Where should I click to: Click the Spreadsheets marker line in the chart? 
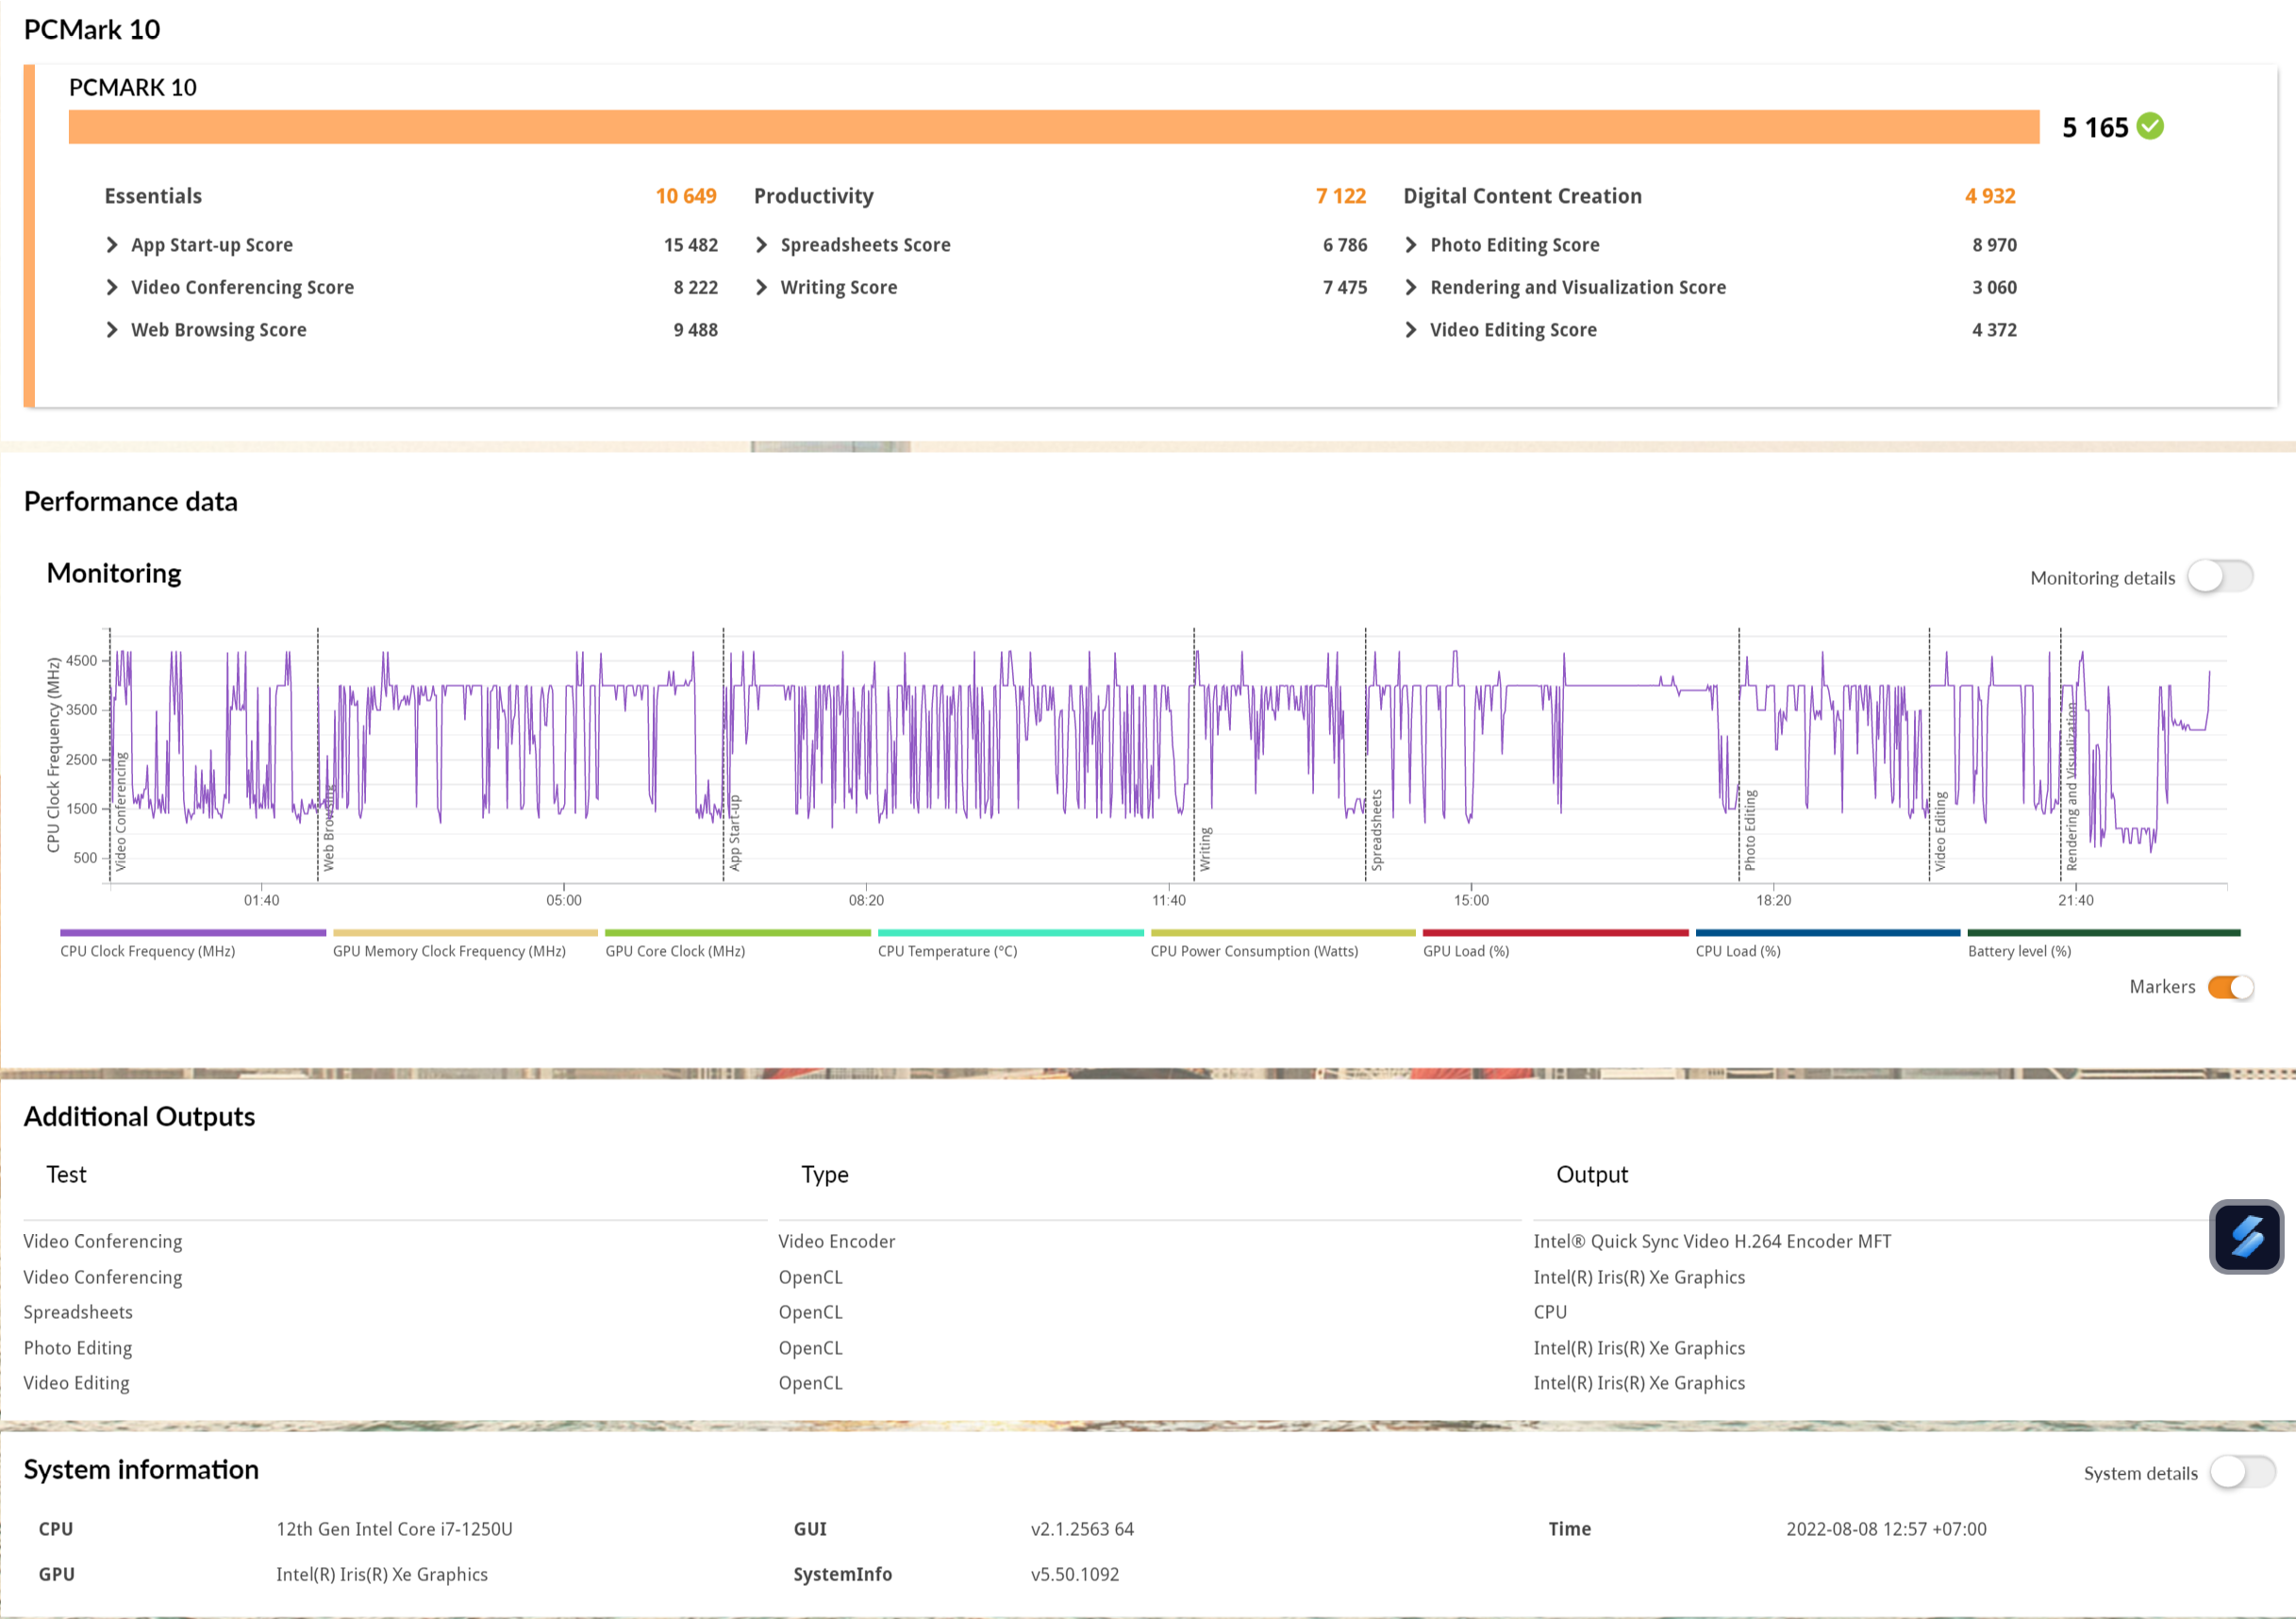point(1366,830)
